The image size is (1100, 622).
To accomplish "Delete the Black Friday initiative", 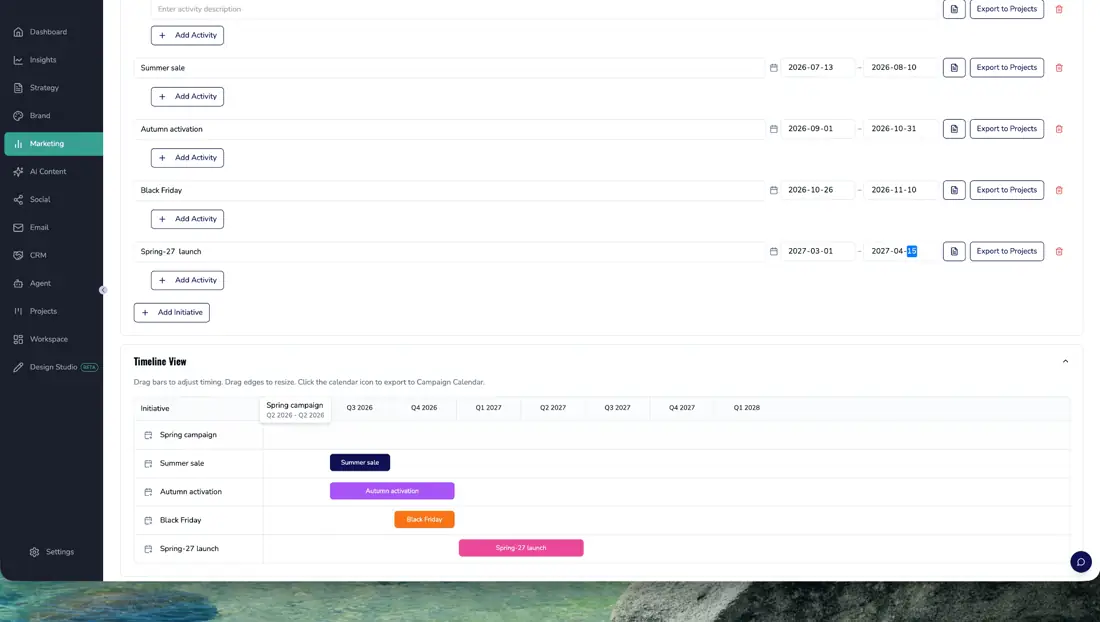I will click(1059, 190).
